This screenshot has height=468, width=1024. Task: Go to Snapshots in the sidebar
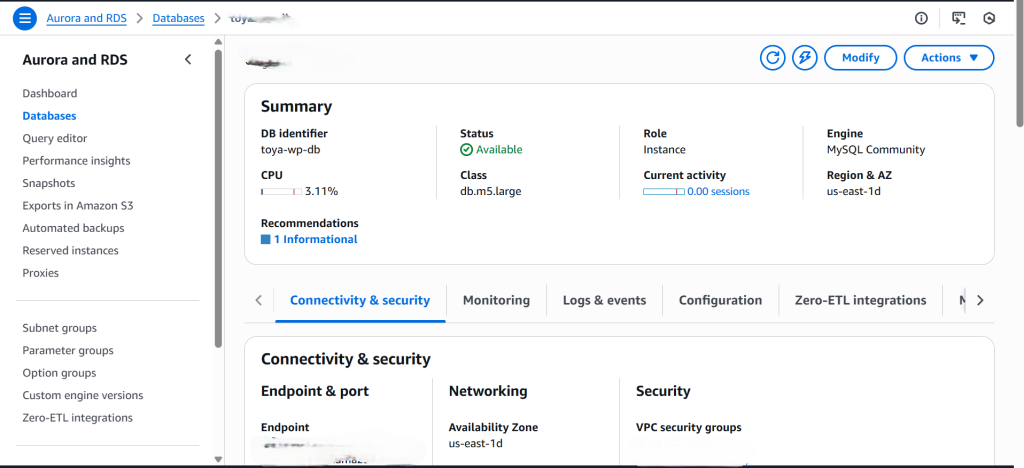coord(49,183)
